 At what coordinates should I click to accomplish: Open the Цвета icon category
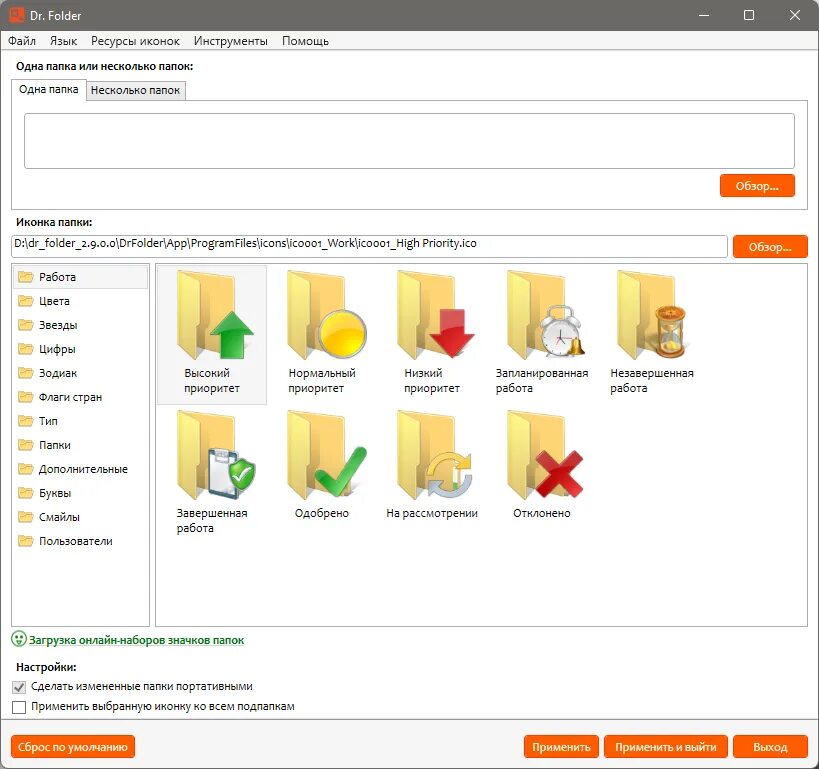(x=49, y=301)
